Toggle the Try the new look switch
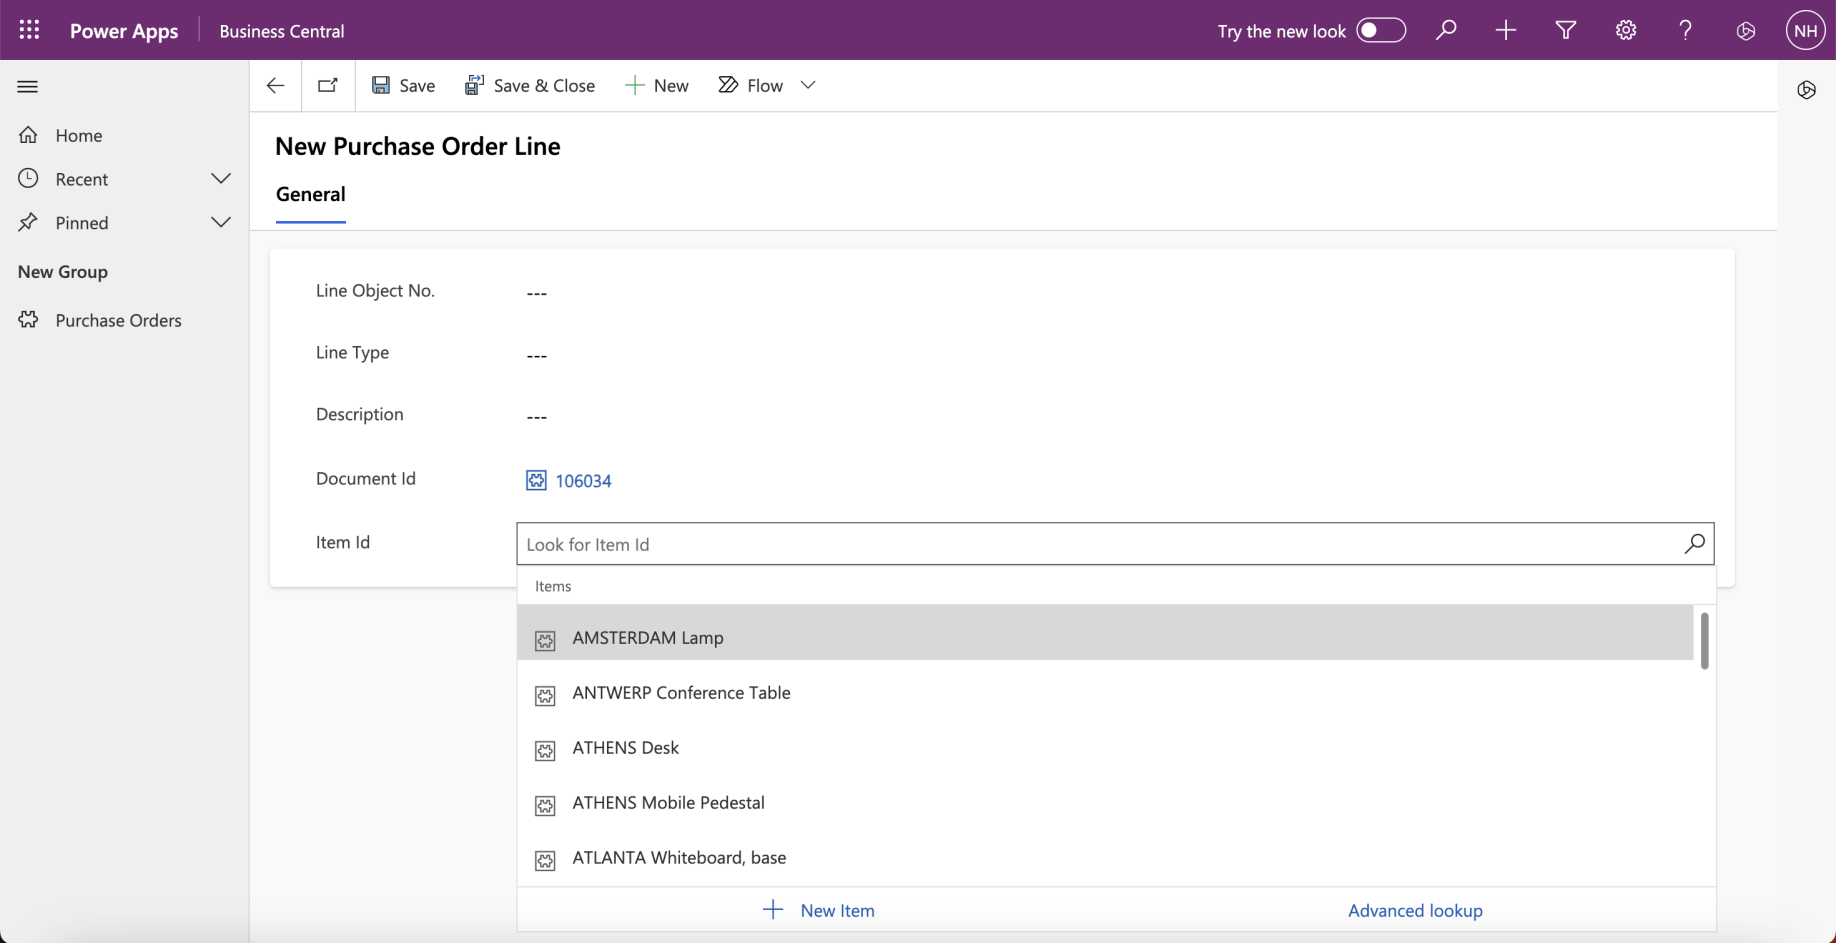 pos(1380,30)
